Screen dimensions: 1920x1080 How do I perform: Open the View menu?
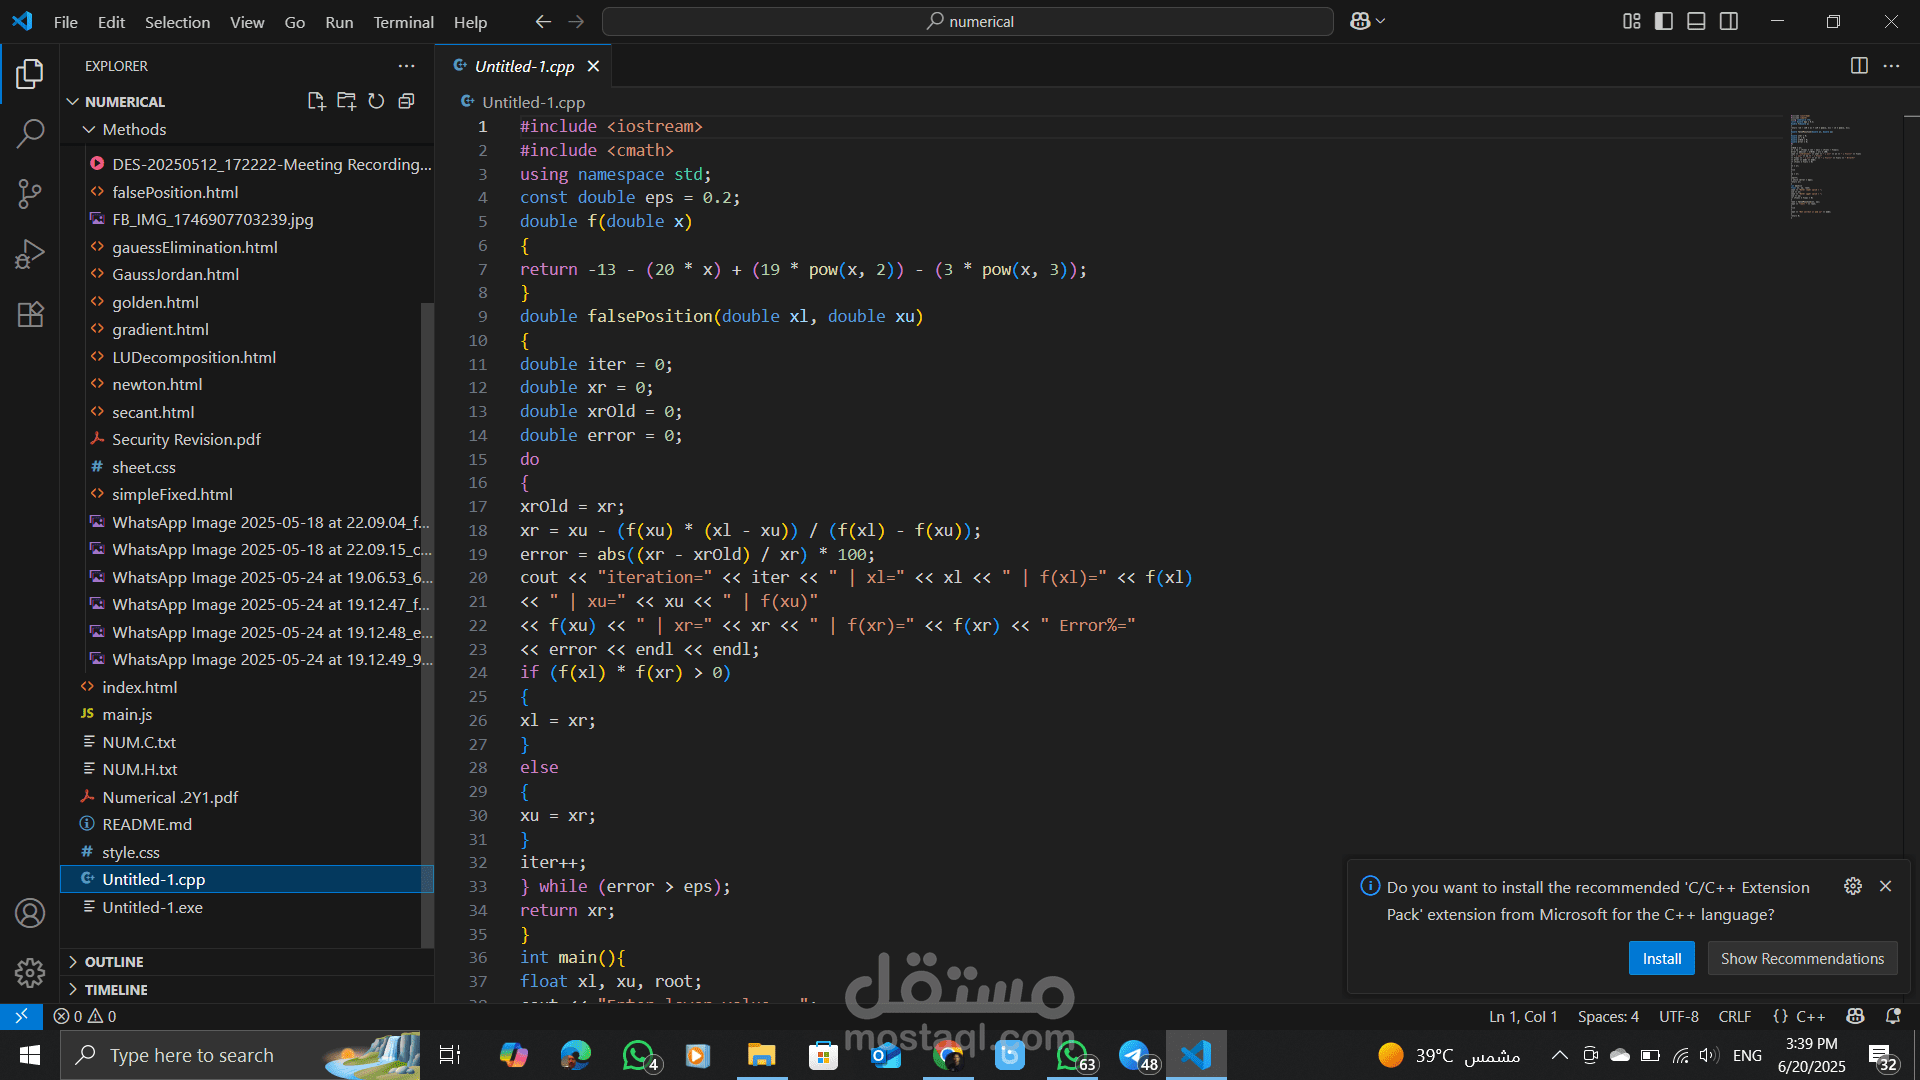pos(247,22)
